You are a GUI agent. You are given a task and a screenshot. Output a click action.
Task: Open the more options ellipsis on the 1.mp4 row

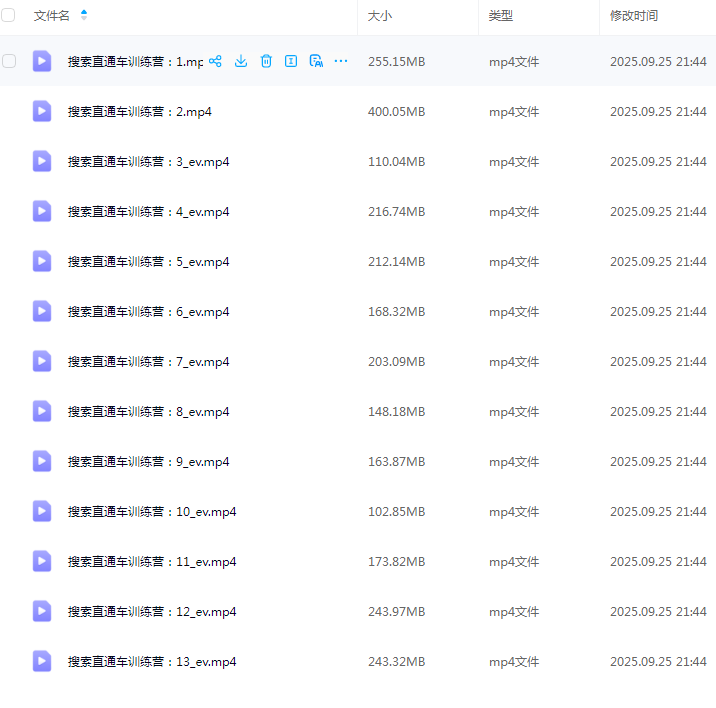[341, 61]
